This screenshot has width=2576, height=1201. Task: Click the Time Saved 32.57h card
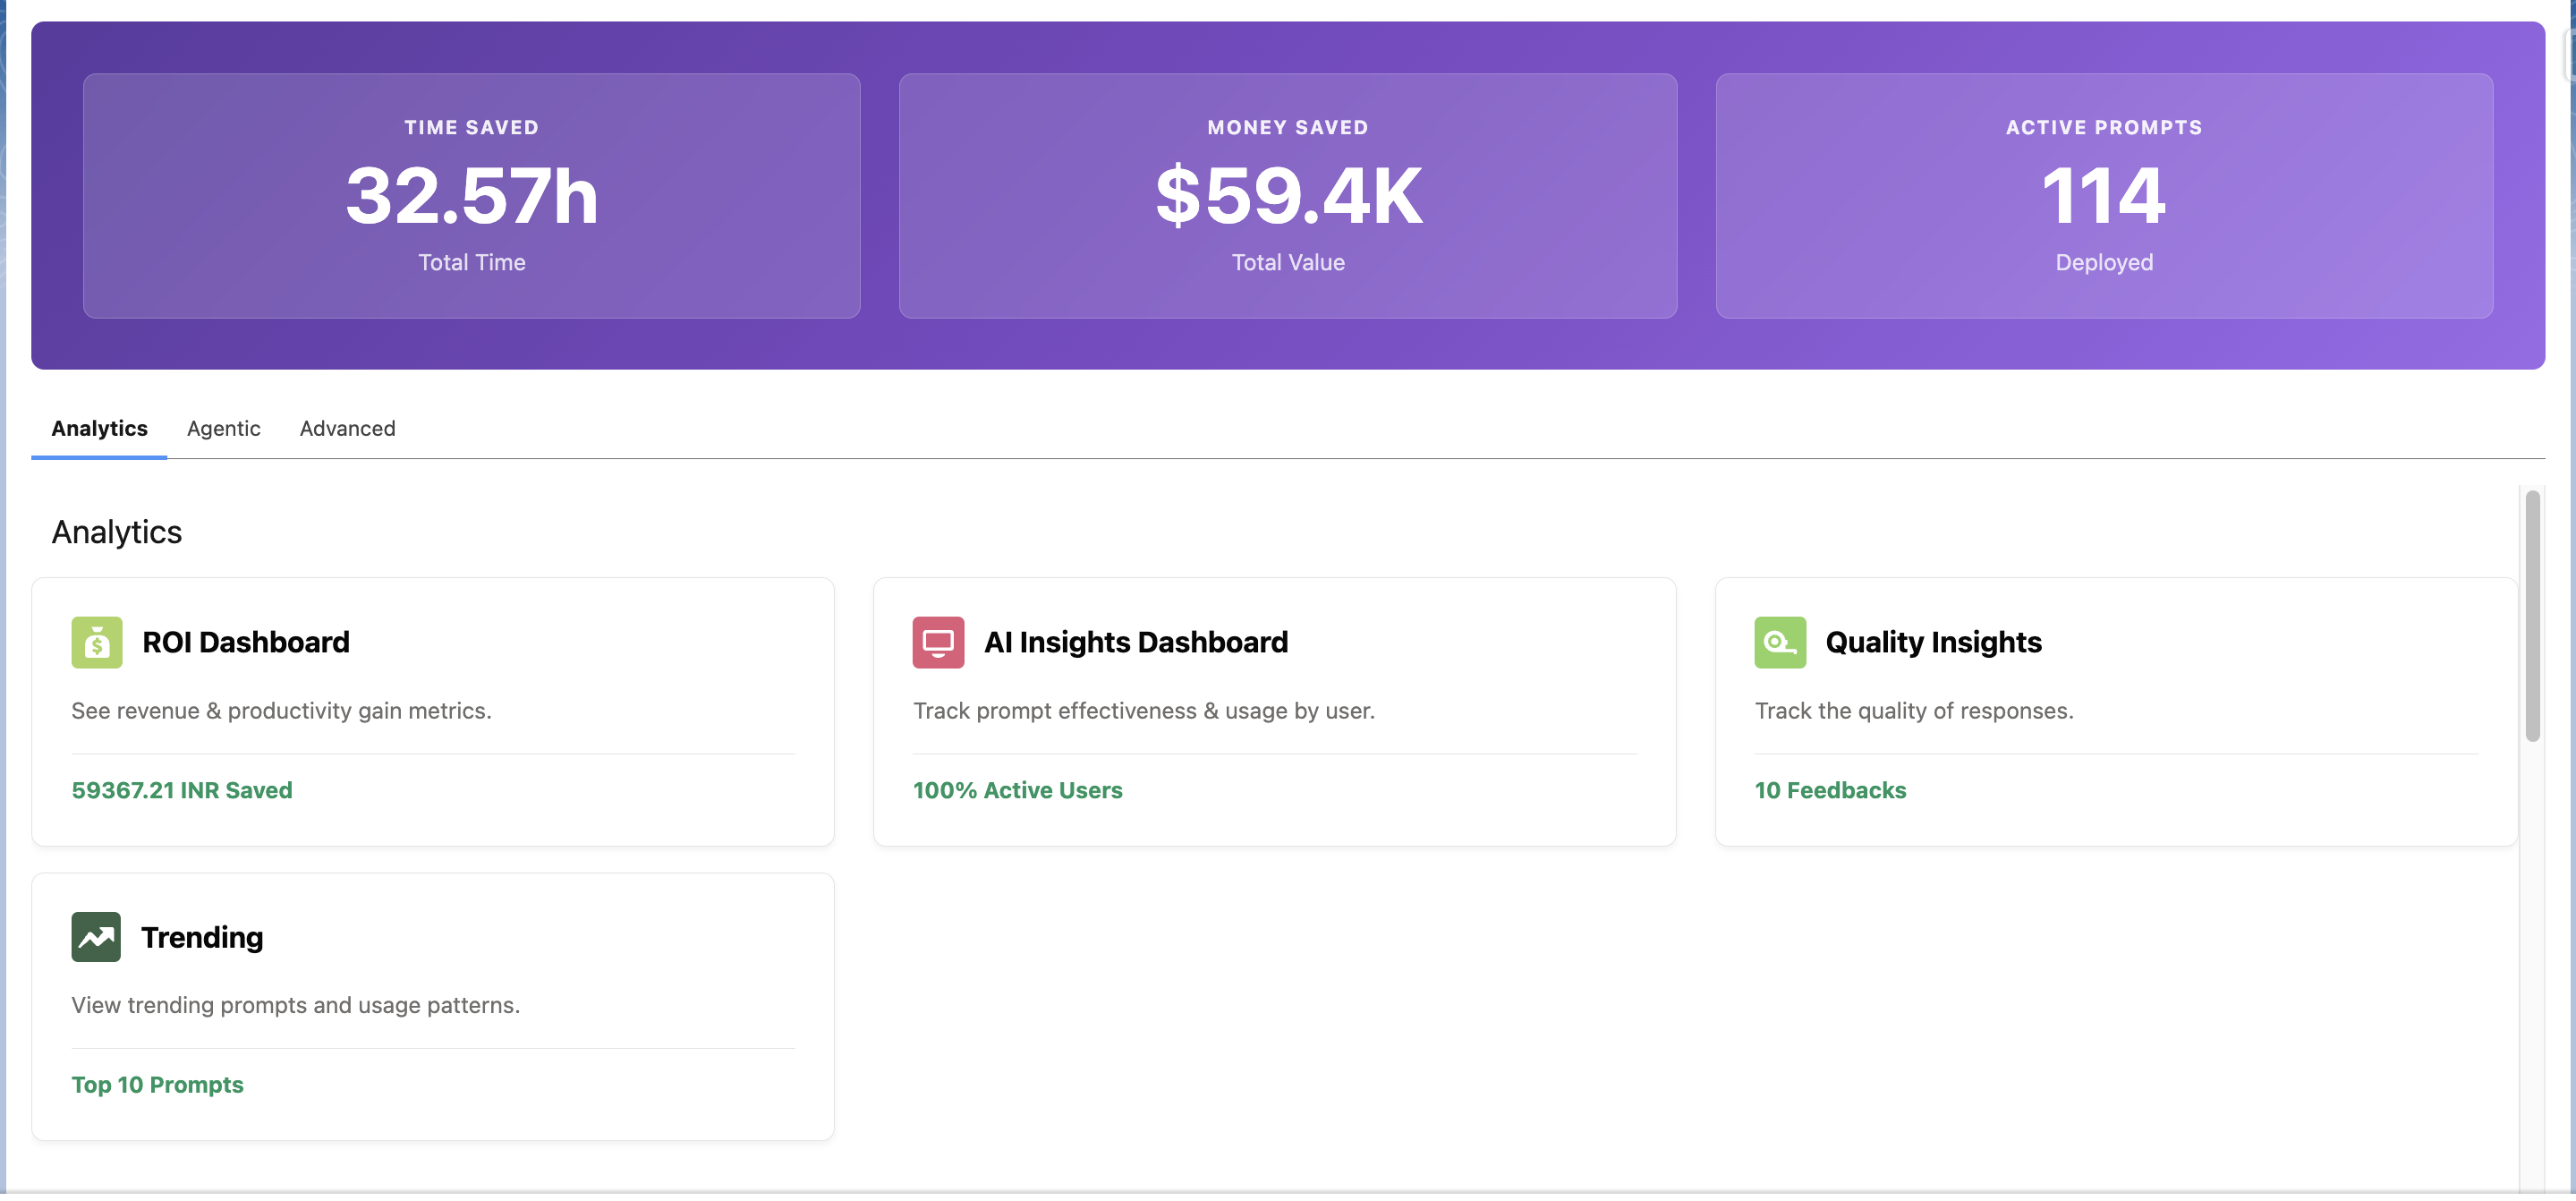471,196
